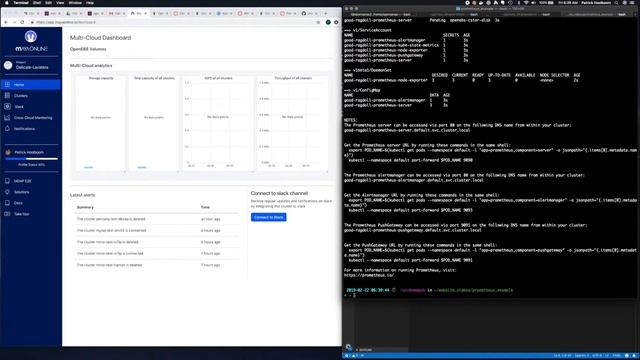Viewport: 640px width, 360px height.
Task: Switch to the first browser tab
Action: point(31,13)
